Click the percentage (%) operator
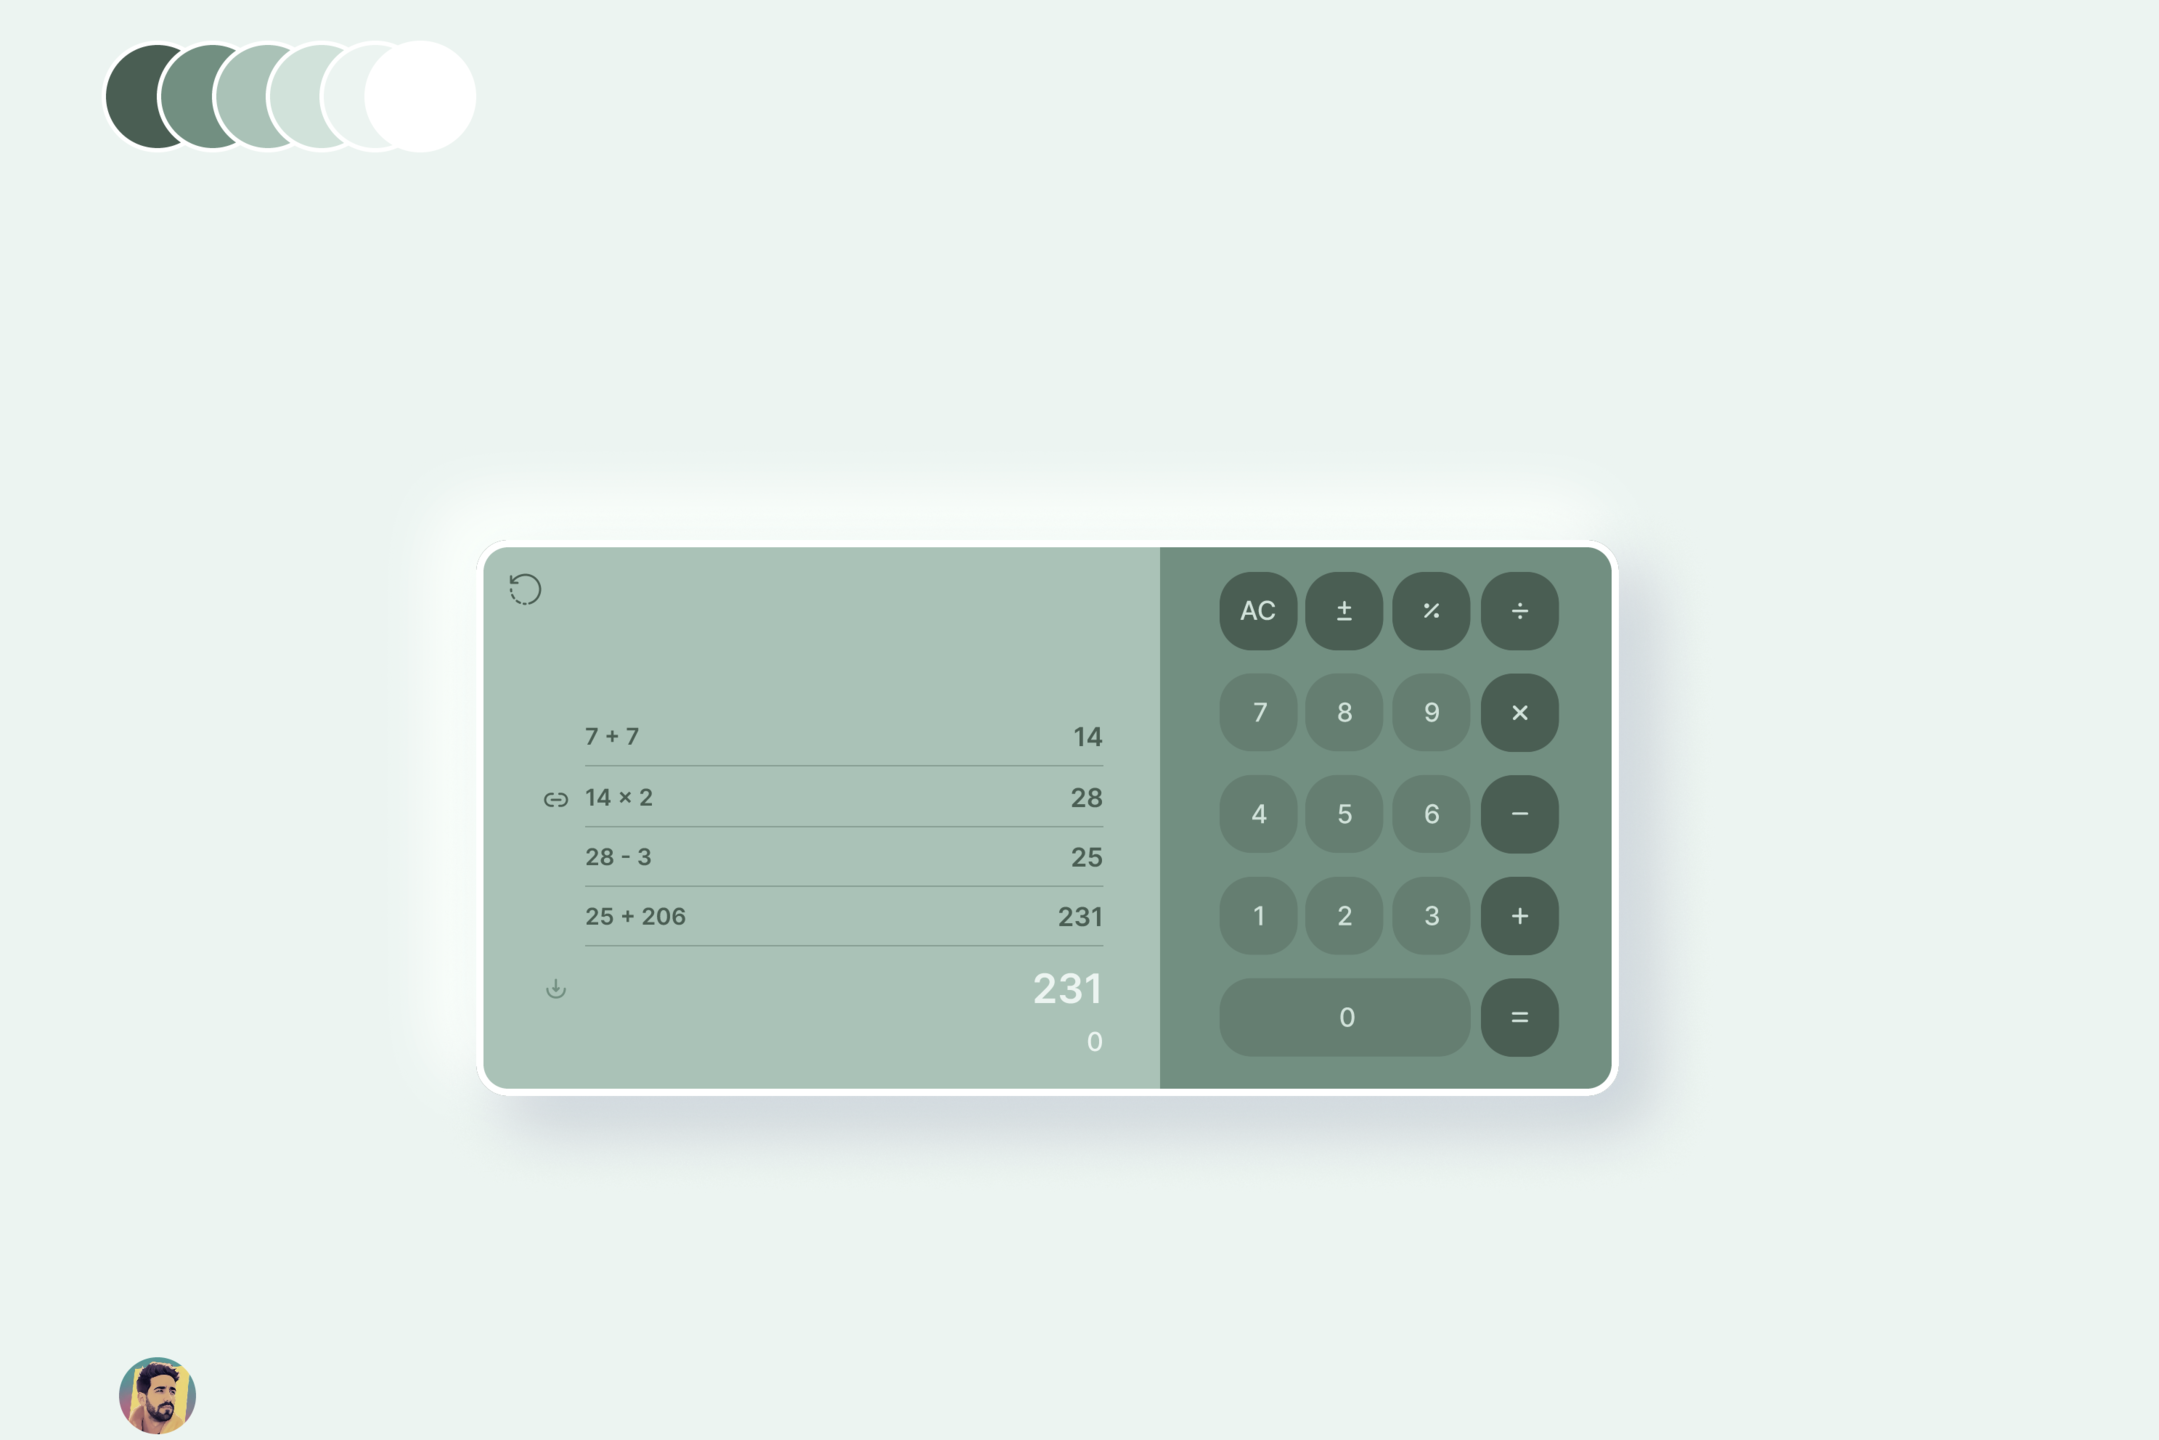 pyautogui.click(x=1430, y=611)
